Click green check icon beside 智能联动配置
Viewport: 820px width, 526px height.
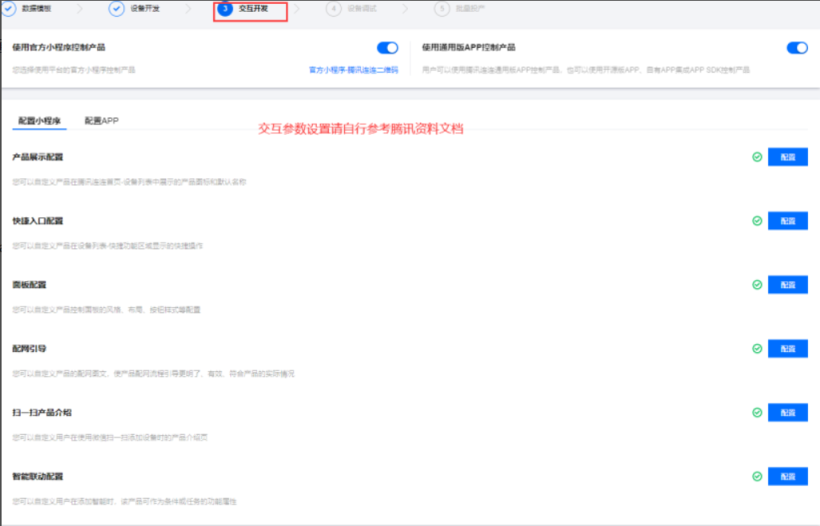click(x=757, y=476)
